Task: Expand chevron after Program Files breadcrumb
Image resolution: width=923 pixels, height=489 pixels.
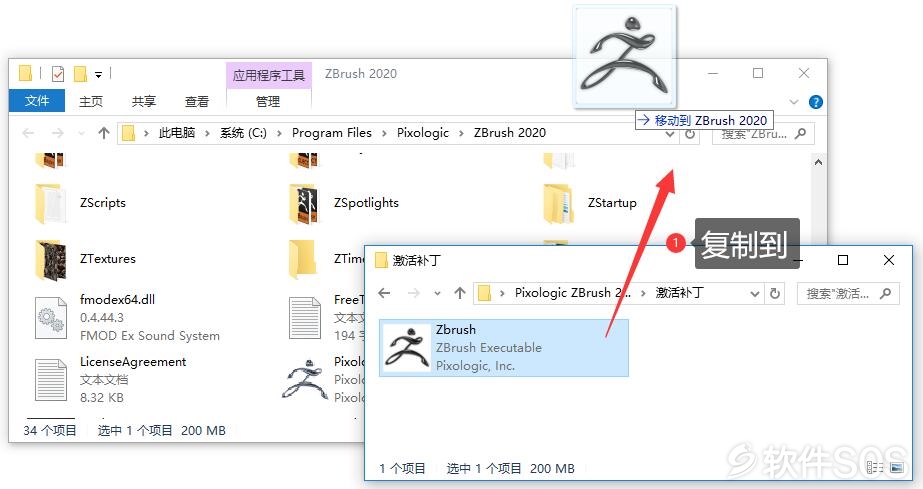Action: 384,134
